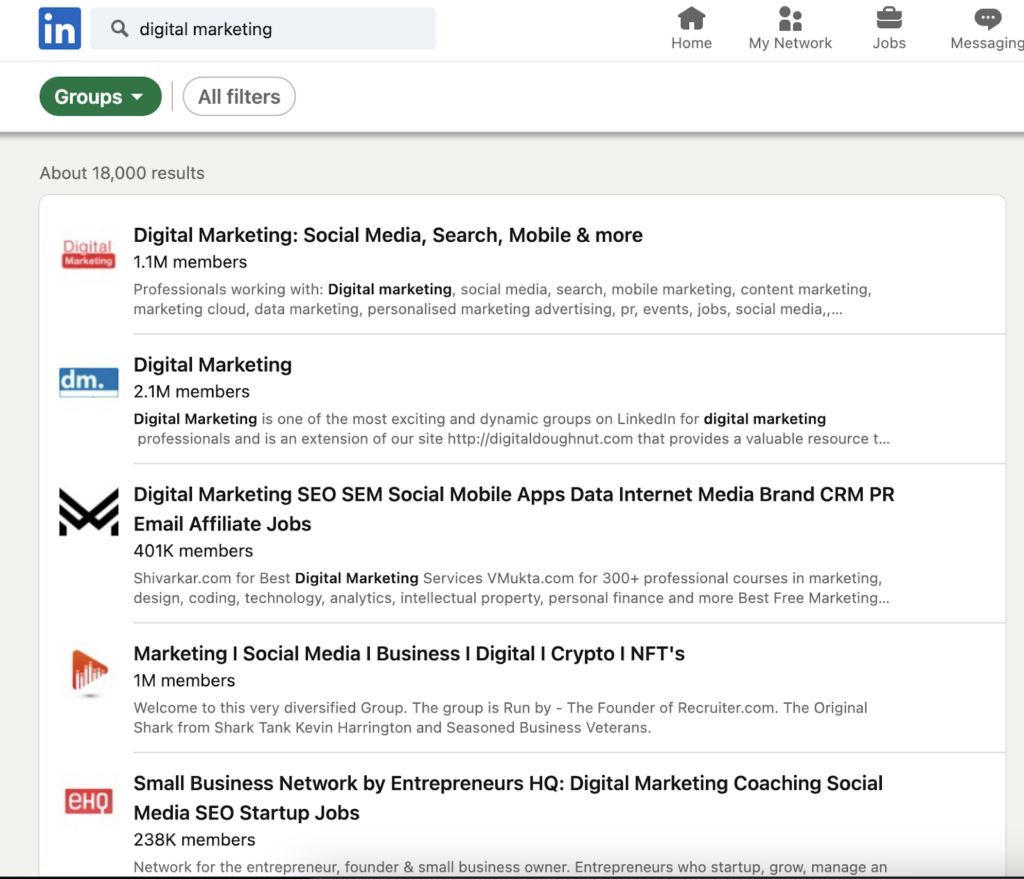Viewport: 1024px width, 879px height.
Task: Open the 'Digital Marketing SEO SEM Social Mobile Apps' group
Action: (514, 509)
